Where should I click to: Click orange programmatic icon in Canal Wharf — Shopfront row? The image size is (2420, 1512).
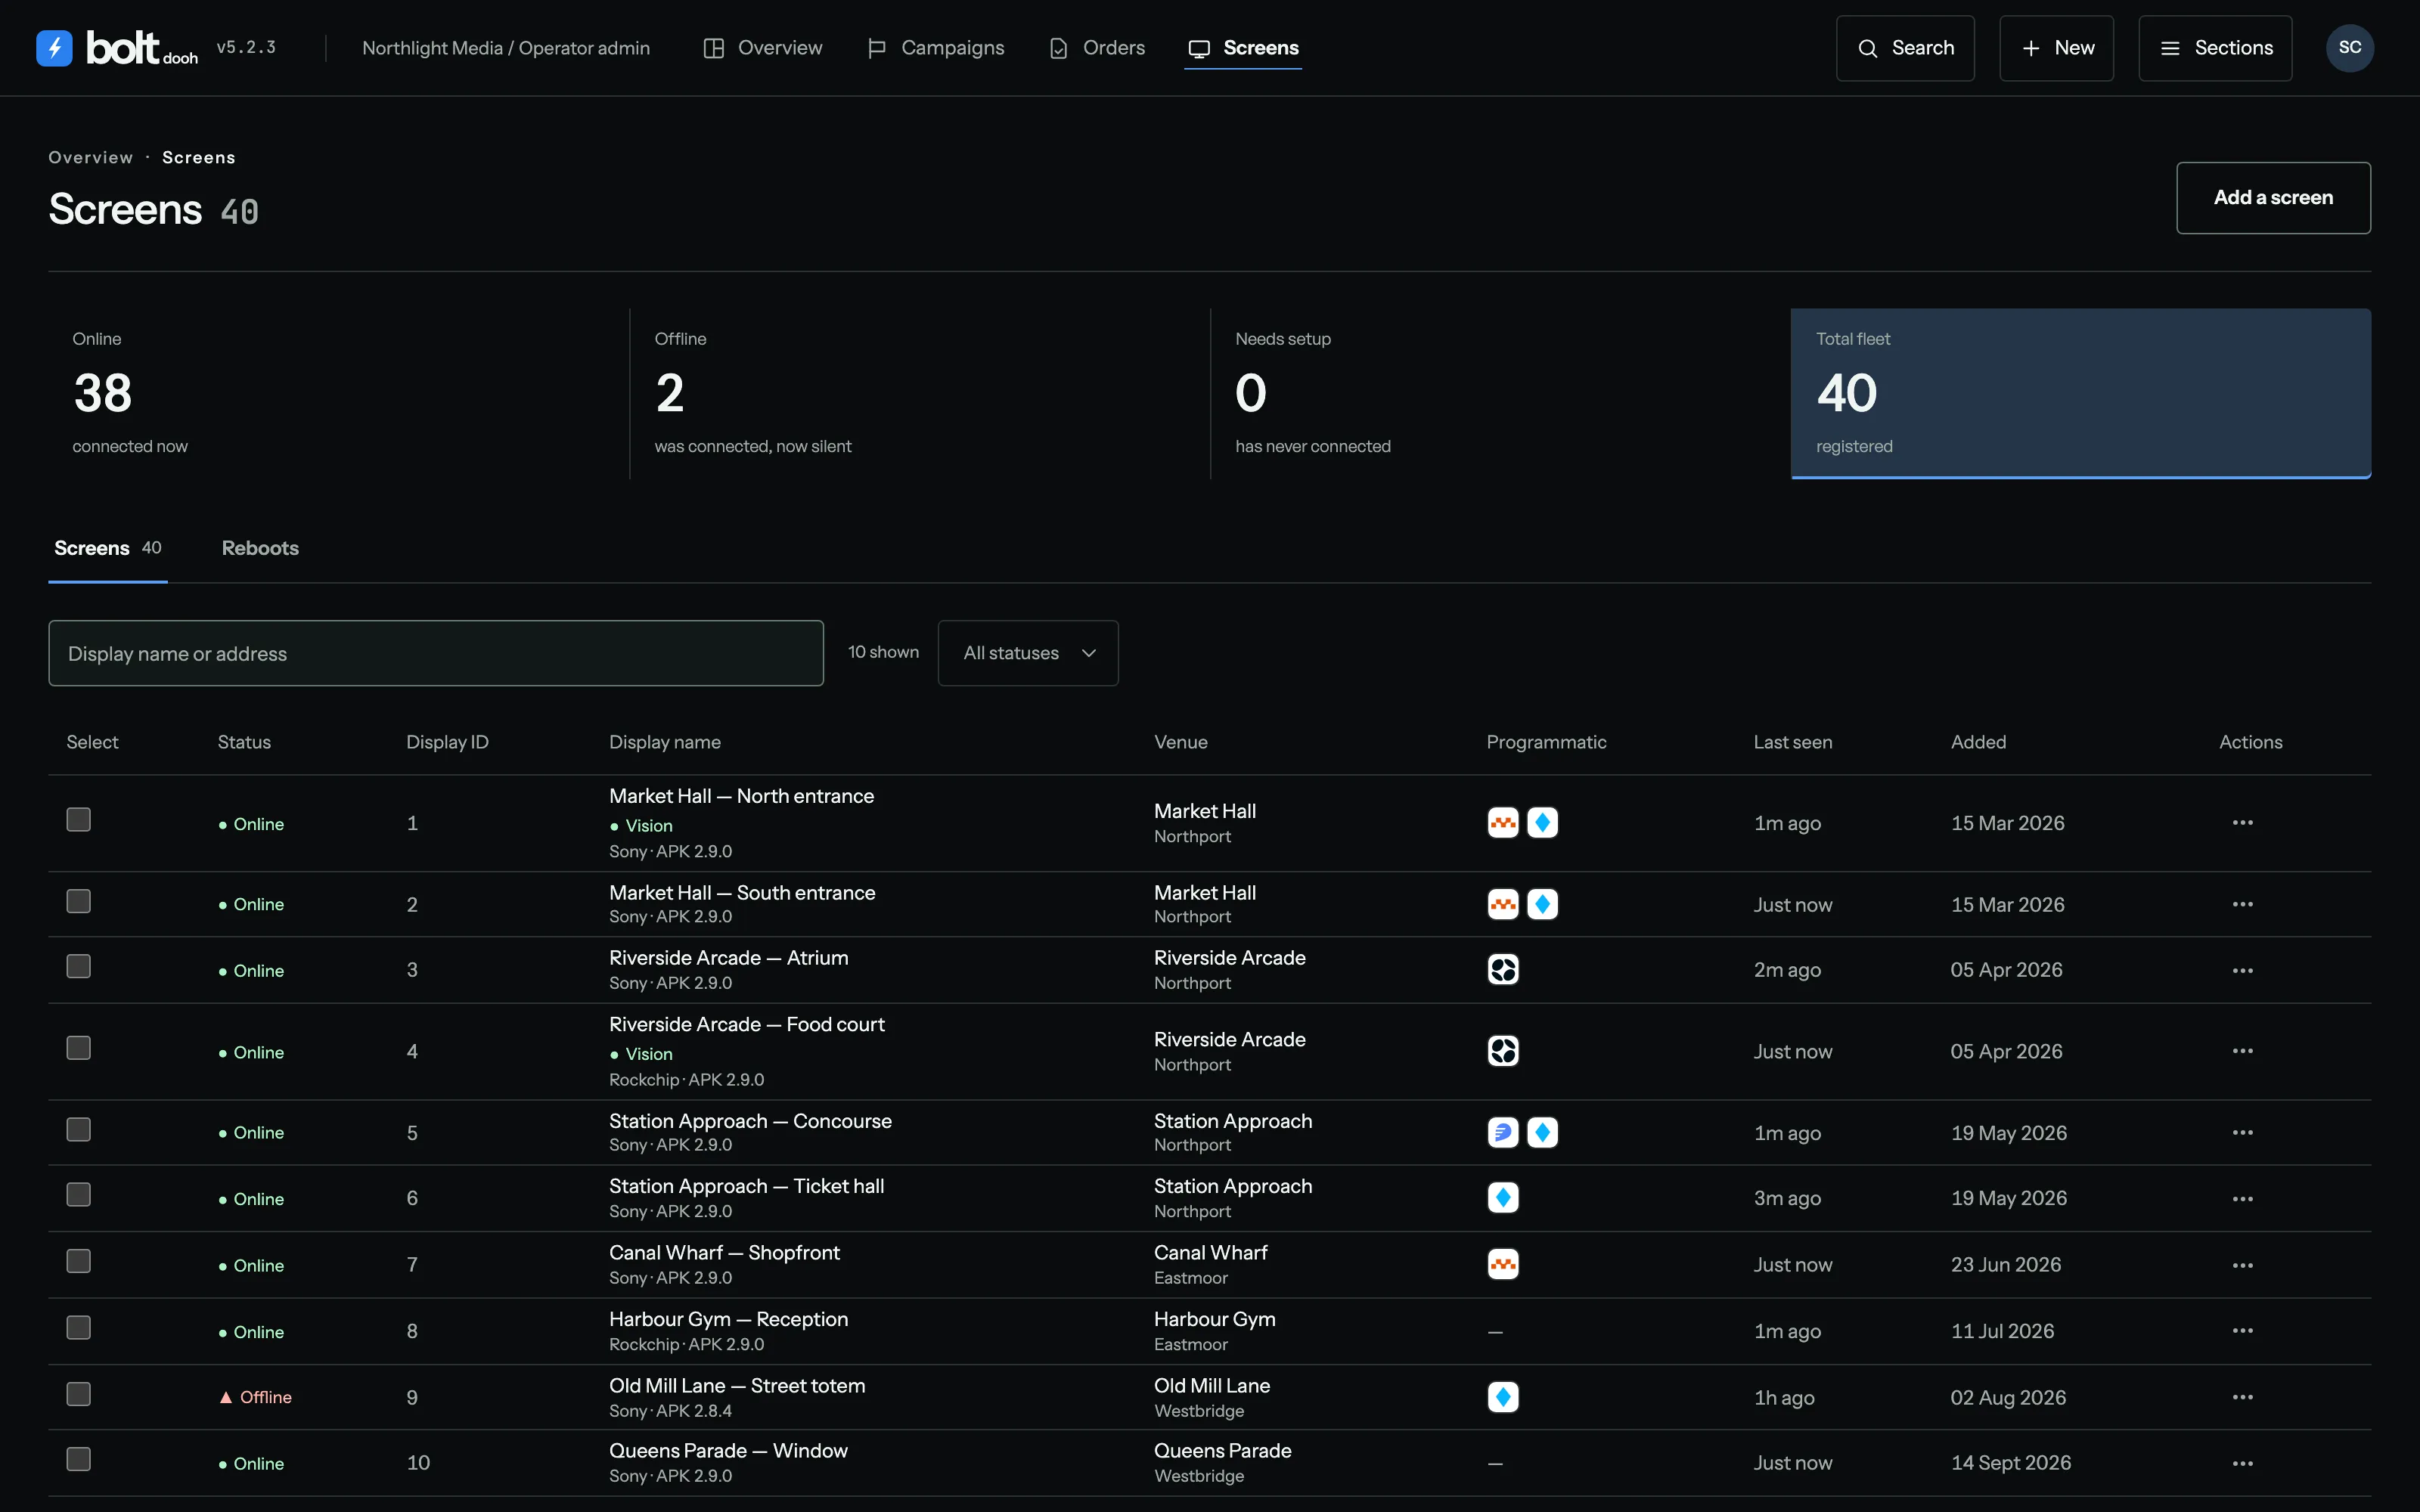tap(1503, 1265)
